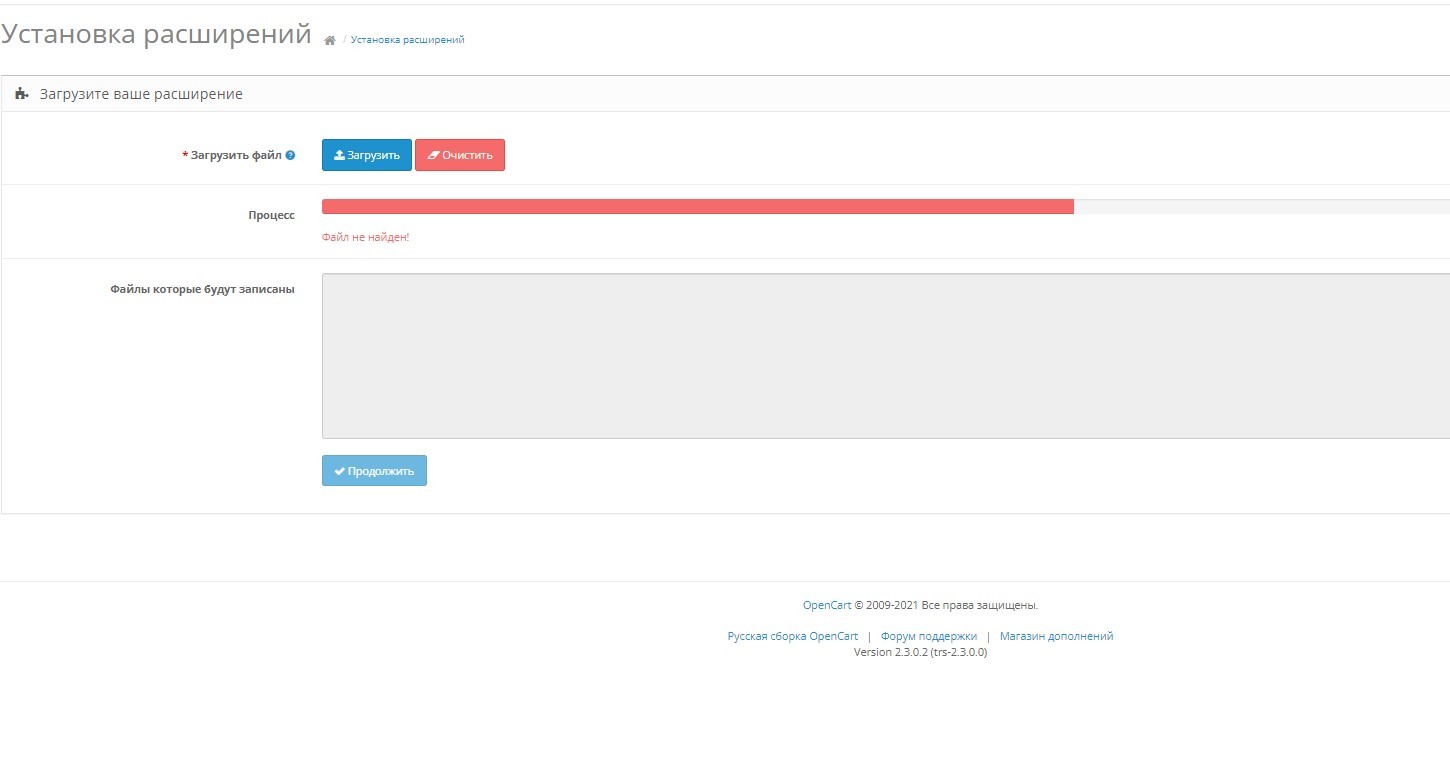Open the 'Магазин дополнений' store link

pos(1056,636)
